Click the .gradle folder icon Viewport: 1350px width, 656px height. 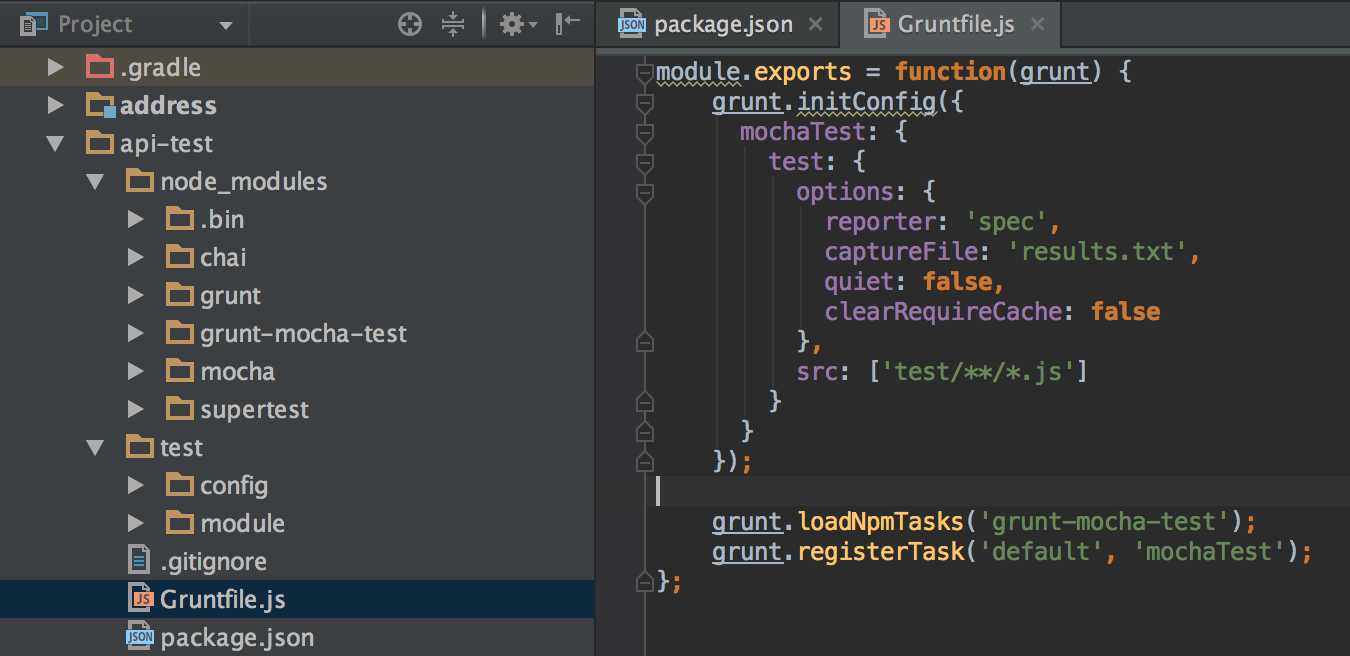pyautogui.click(x=100, y=68)
